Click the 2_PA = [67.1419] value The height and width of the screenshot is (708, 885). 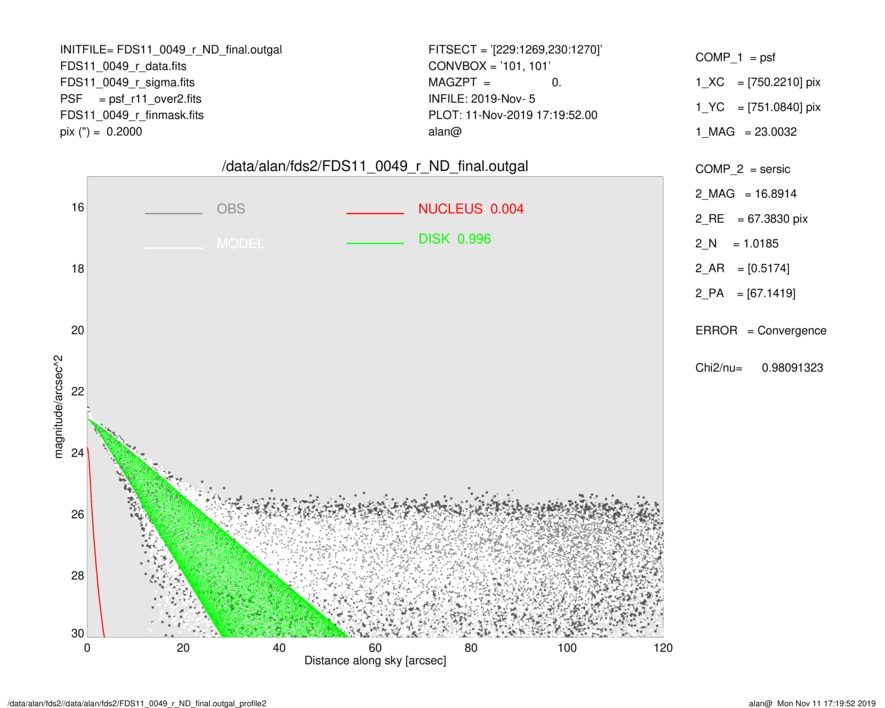745,294
